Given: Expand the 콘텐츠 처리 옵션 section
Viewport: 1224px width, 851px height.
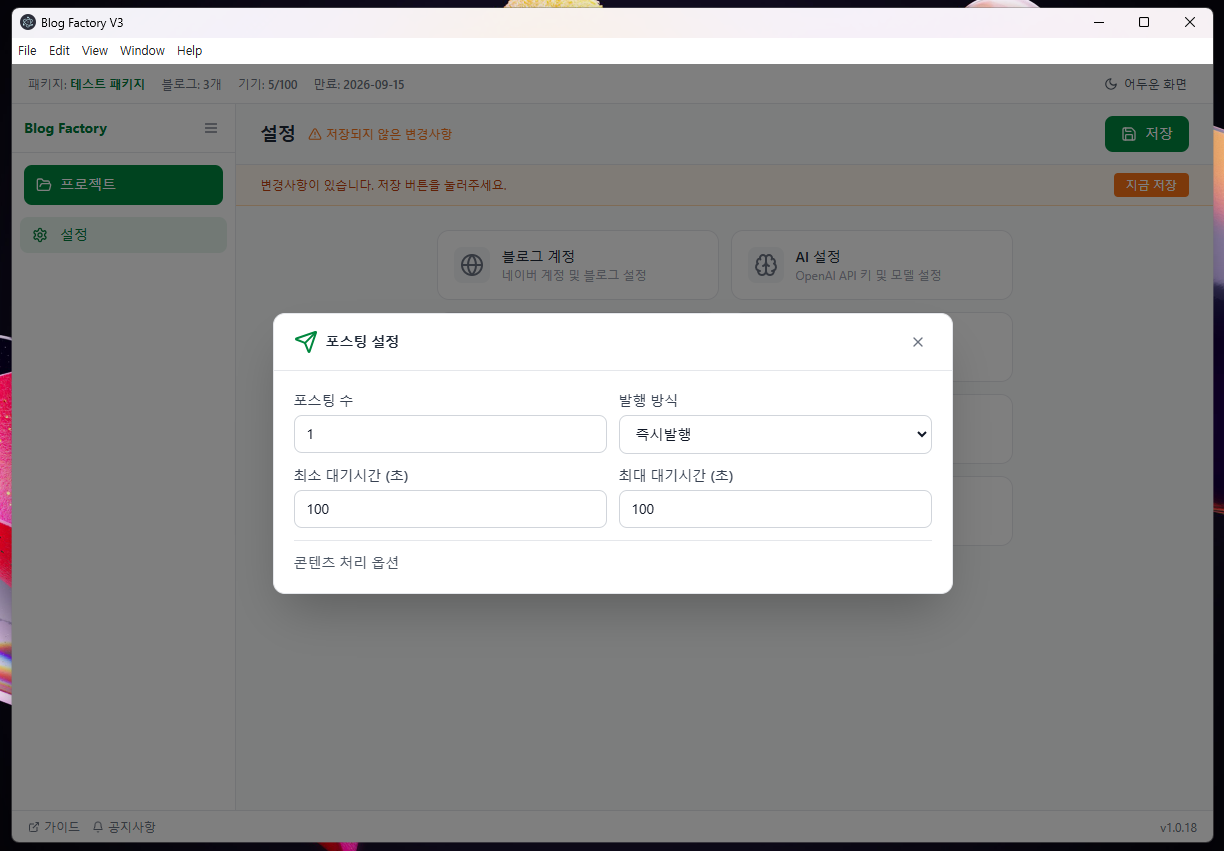Looking at the screenshot, I should click(x=346, y=562).
